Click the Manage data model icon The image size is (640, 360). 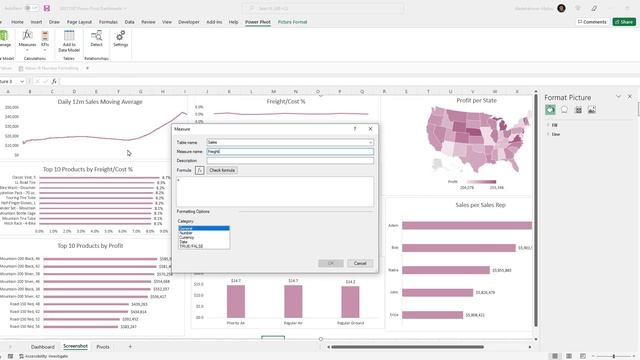3,36
